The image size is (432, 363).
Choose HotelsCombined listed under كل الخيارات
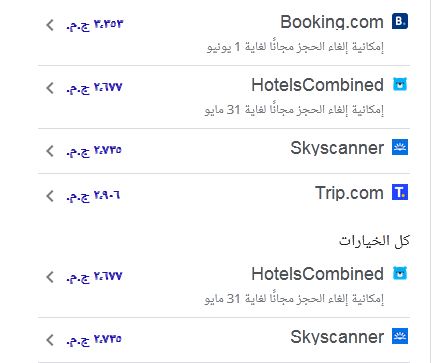coord(317,274)
